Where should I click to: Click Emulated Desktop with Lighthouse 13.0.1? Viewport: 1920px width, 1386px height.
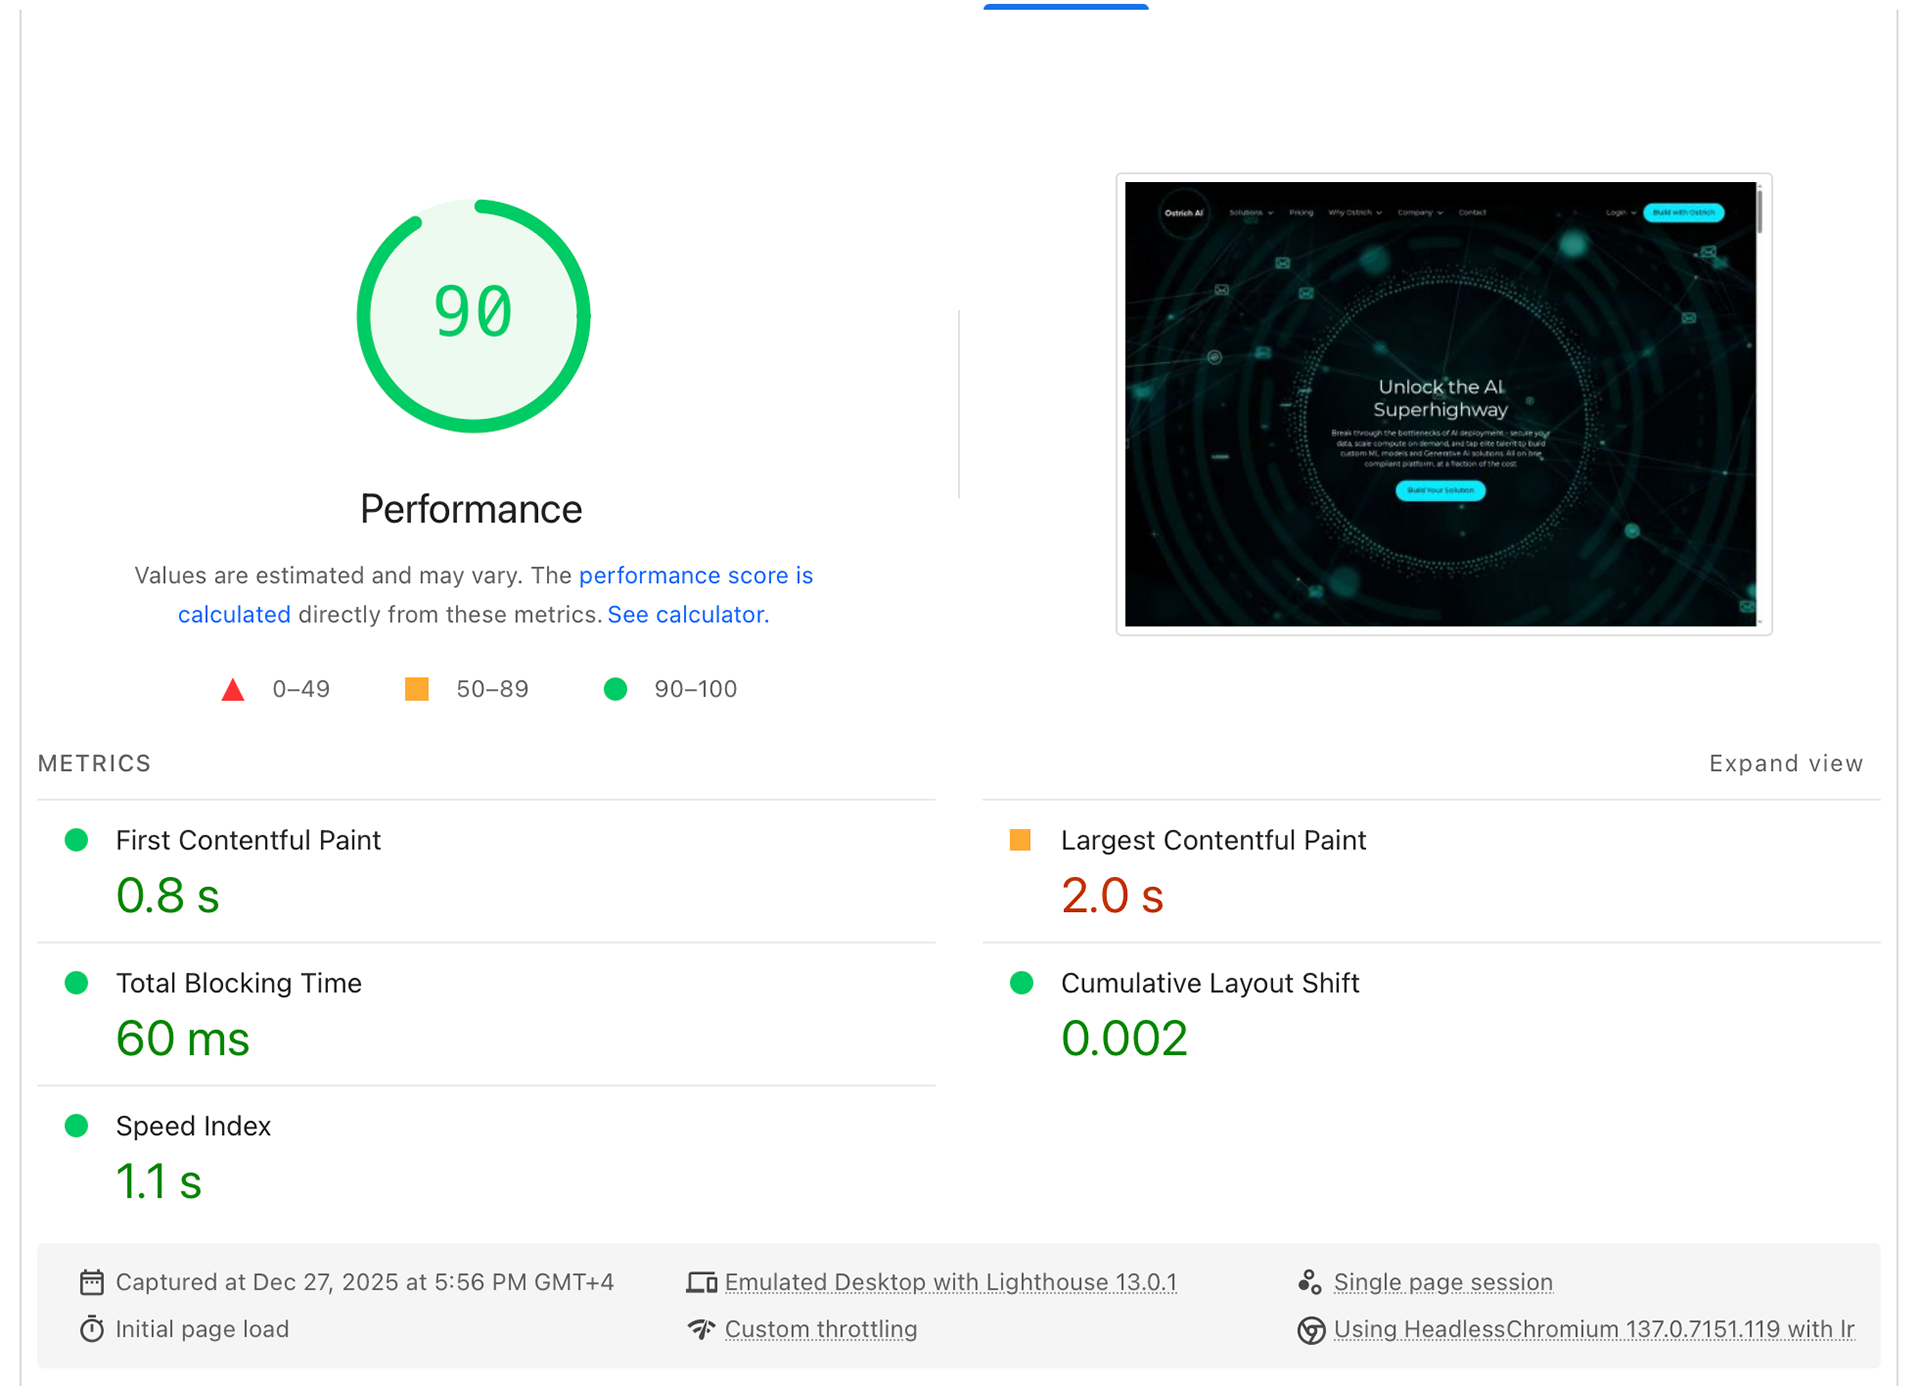950,1282
